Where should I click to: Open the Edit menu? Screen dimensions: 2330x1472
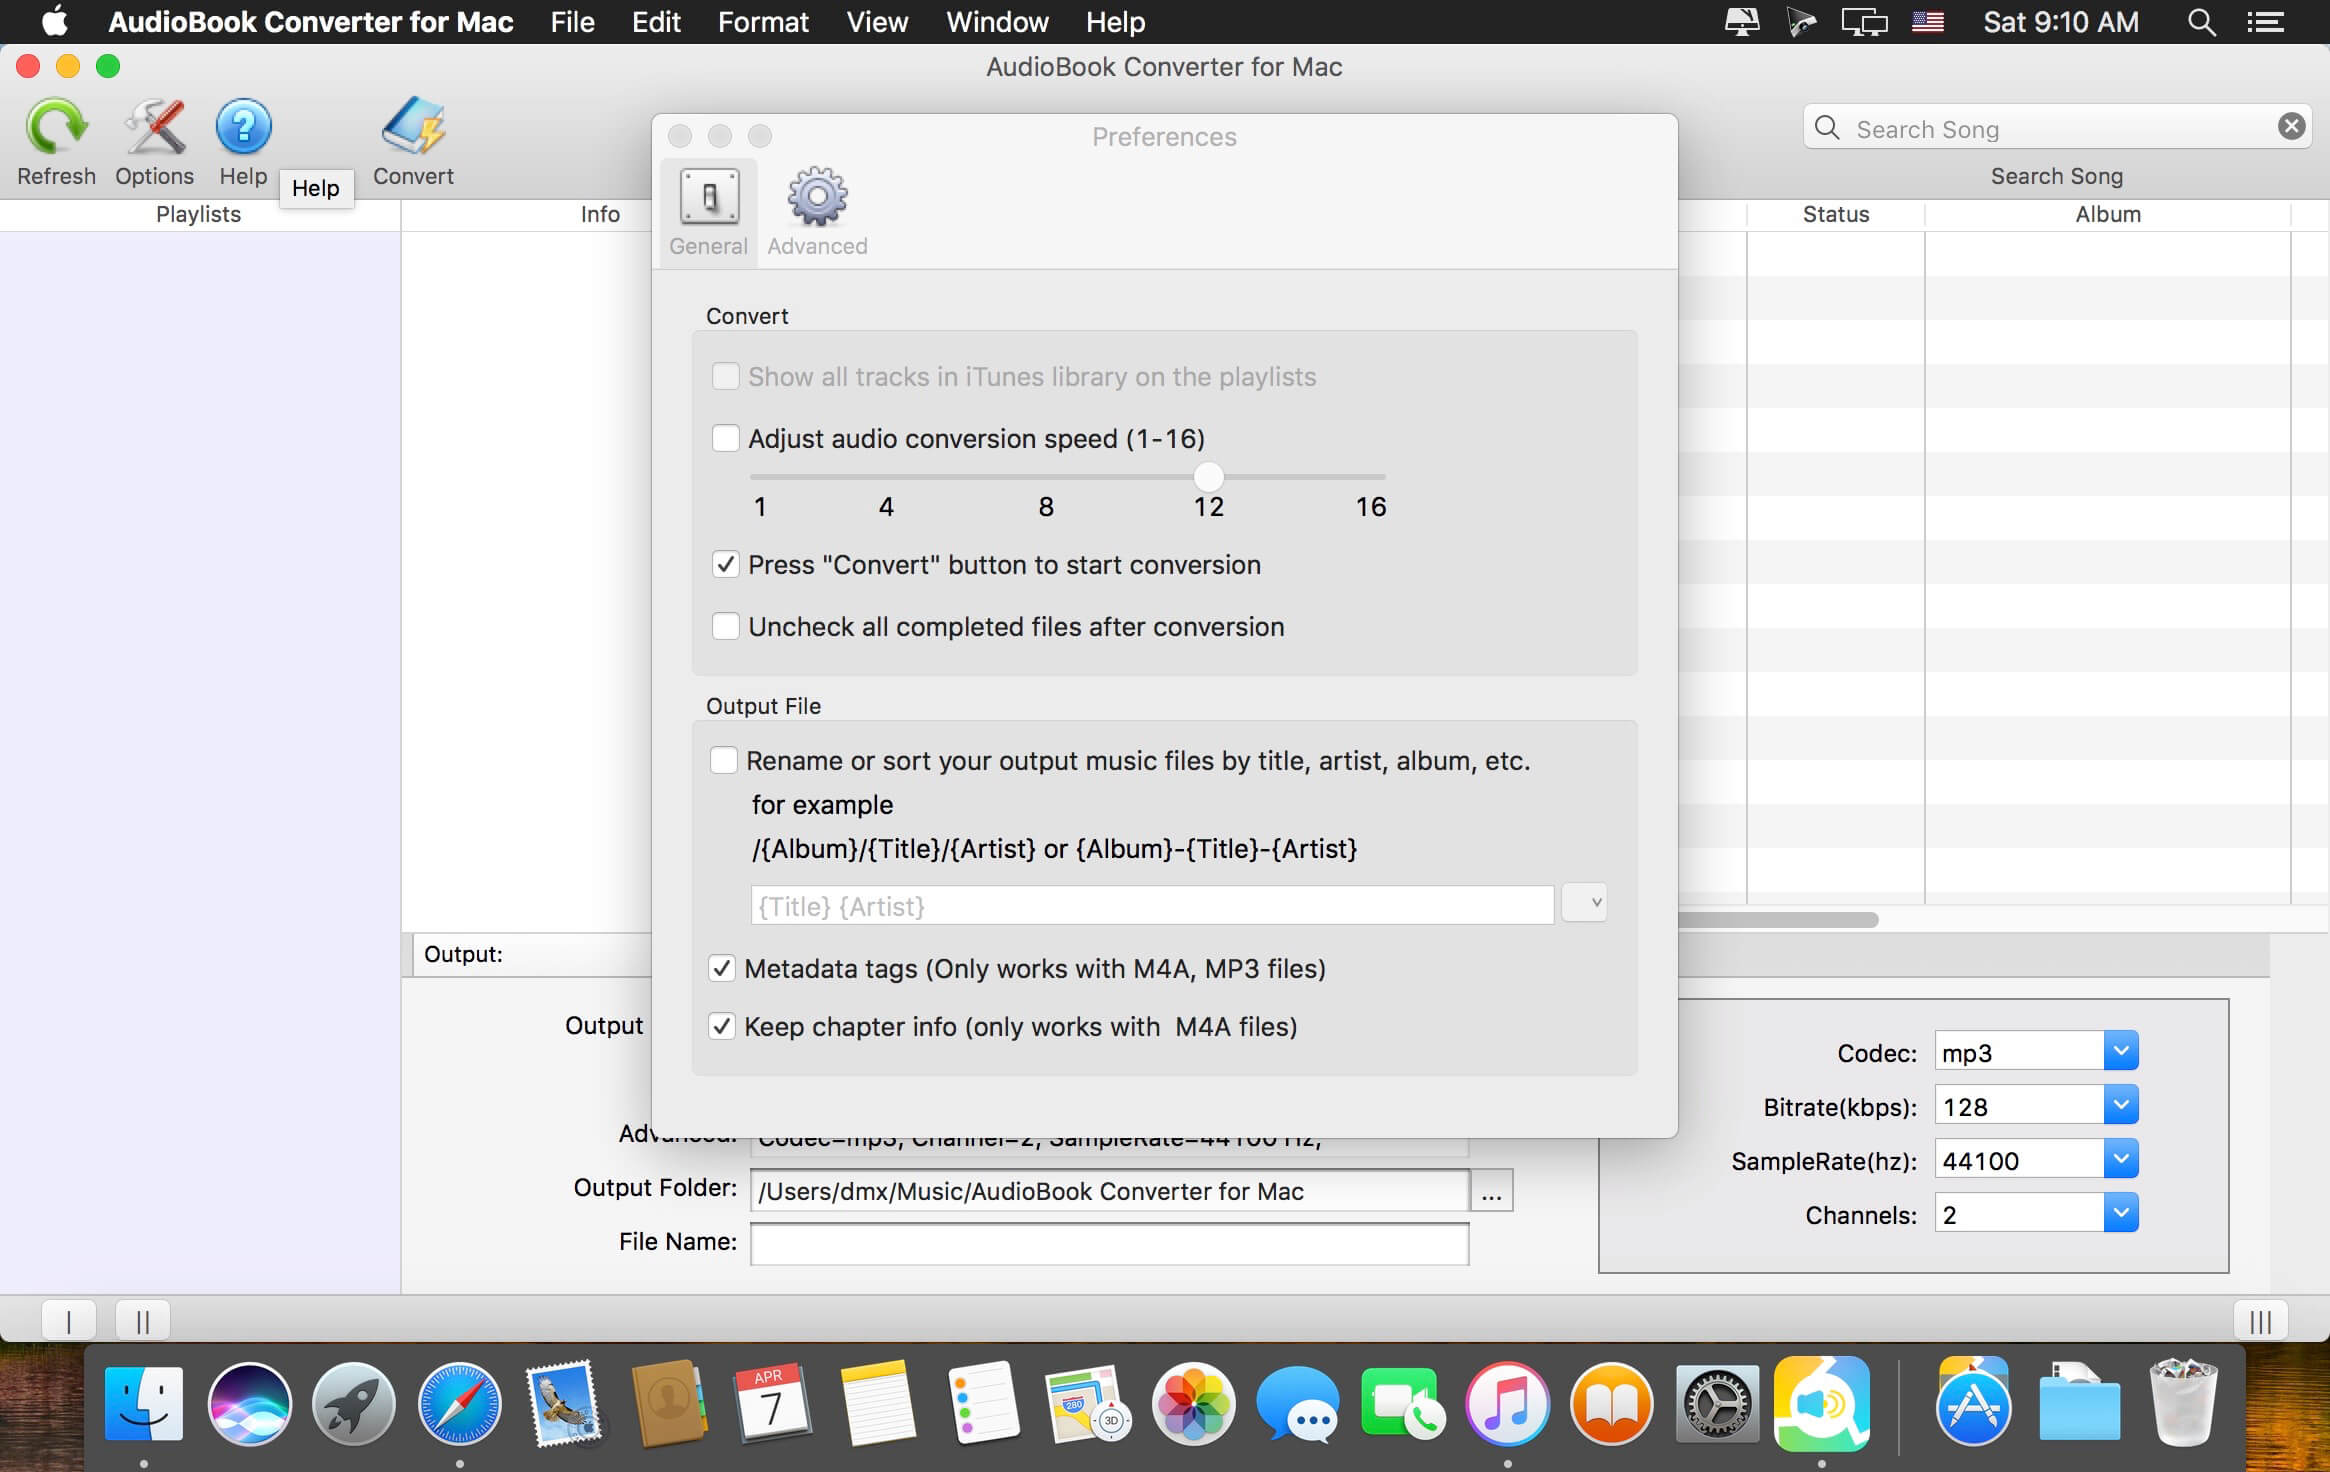pos(656,22)
